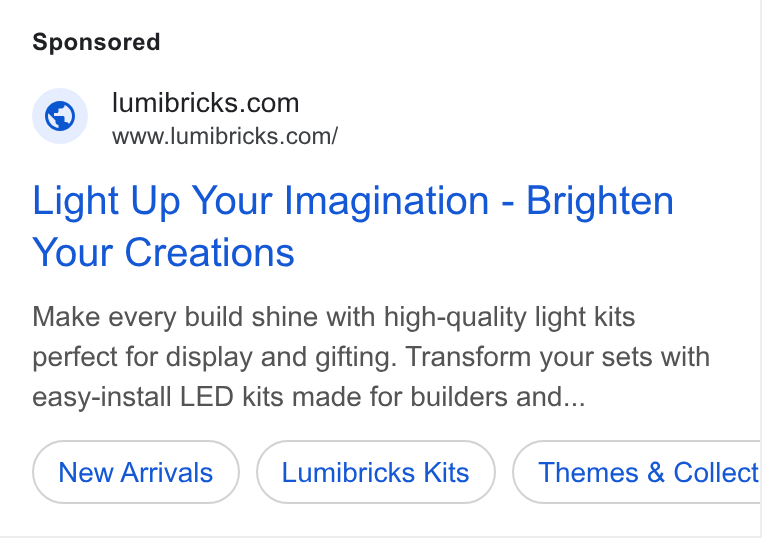
Task: Click the word Imagination in the headline
Action: click(x=386, y=201)
